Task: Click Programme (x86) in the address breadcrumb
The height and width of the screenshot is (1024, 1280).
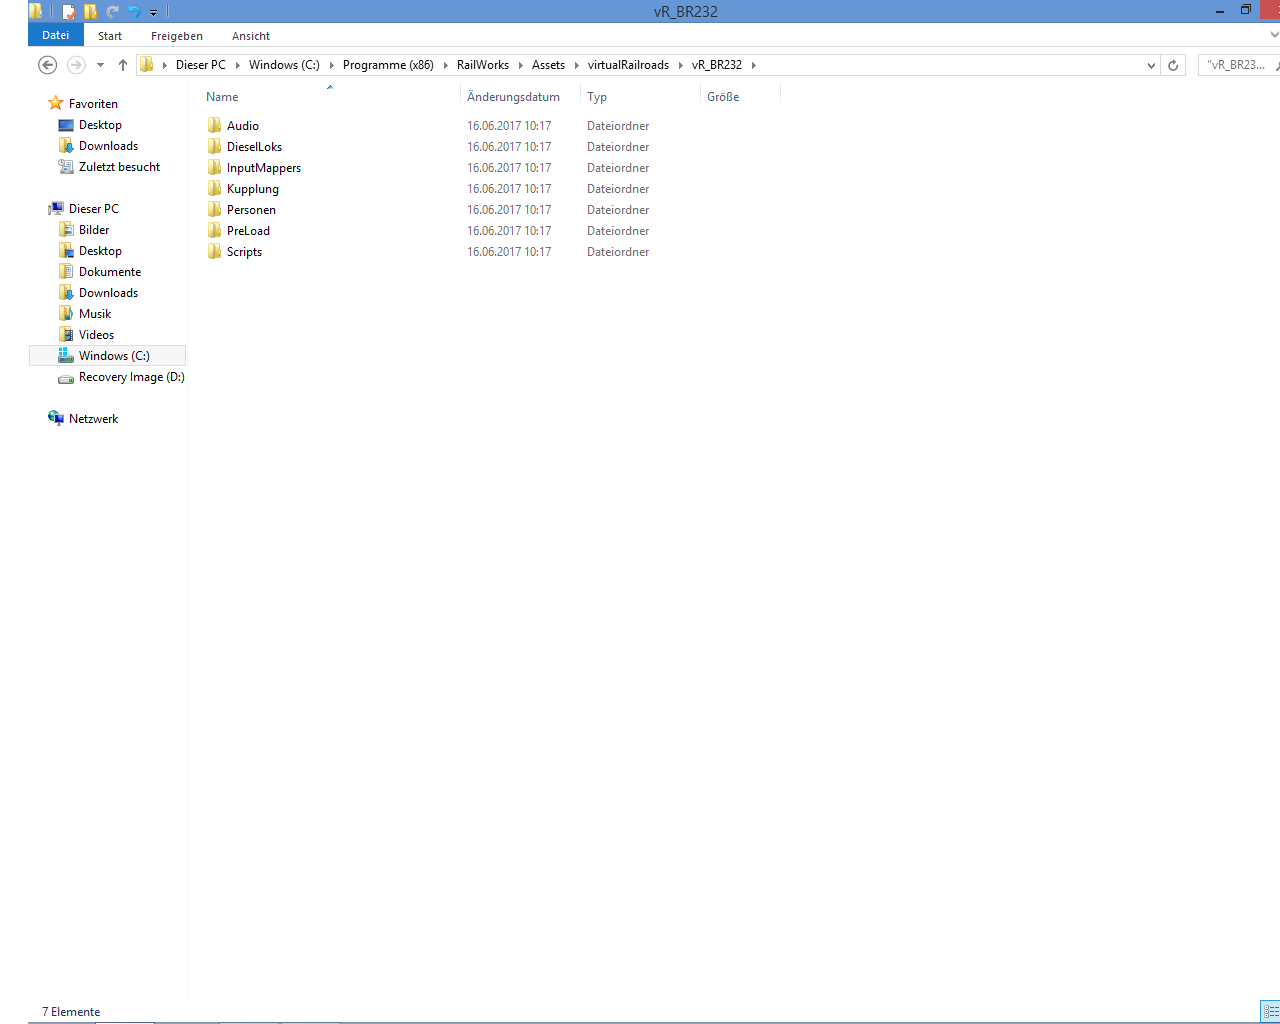Action: click(388, 65)
